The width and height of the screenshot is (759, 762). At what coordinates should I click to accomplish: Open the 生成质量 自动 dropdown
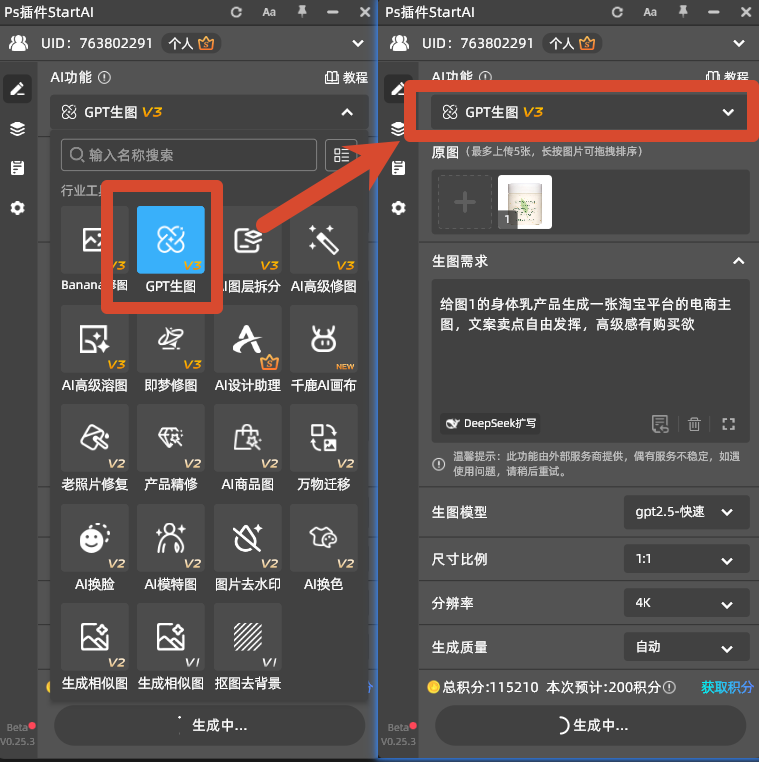pos(686,647)
